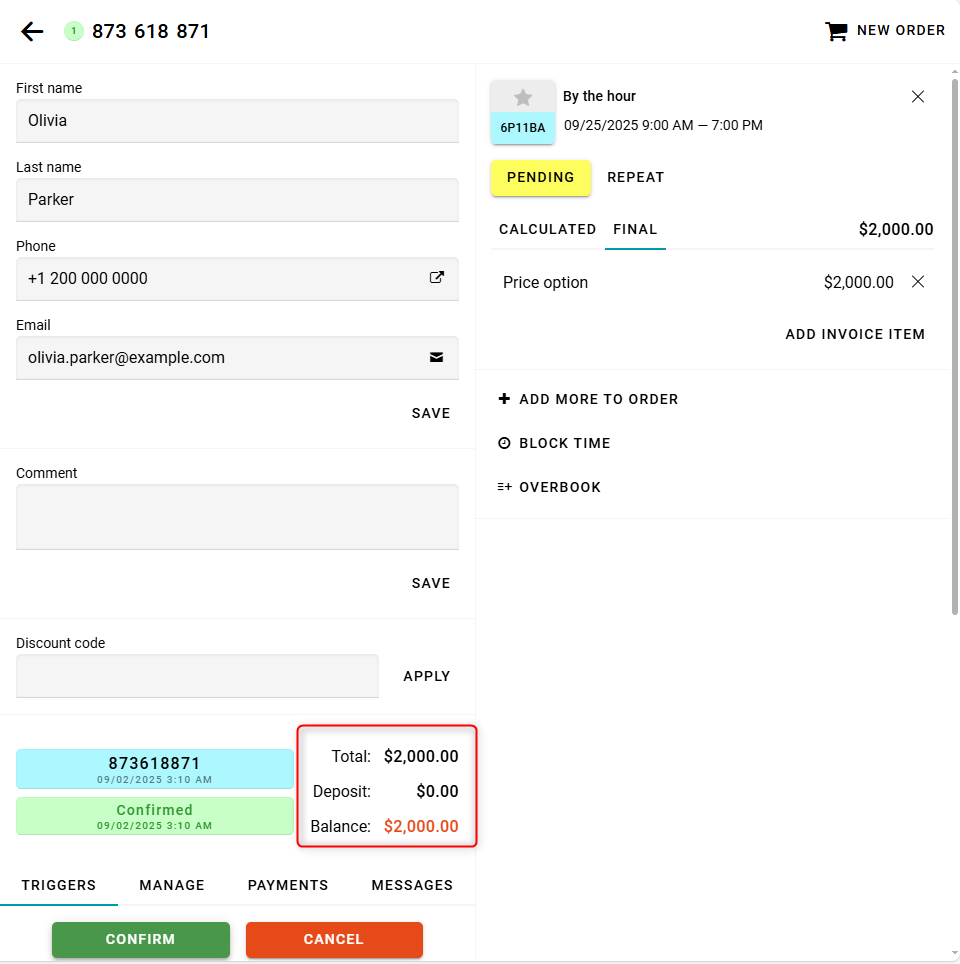The width and height of the screenshot is (960, 964).
Task: Open the MANAGE tab
Action: 172,885
